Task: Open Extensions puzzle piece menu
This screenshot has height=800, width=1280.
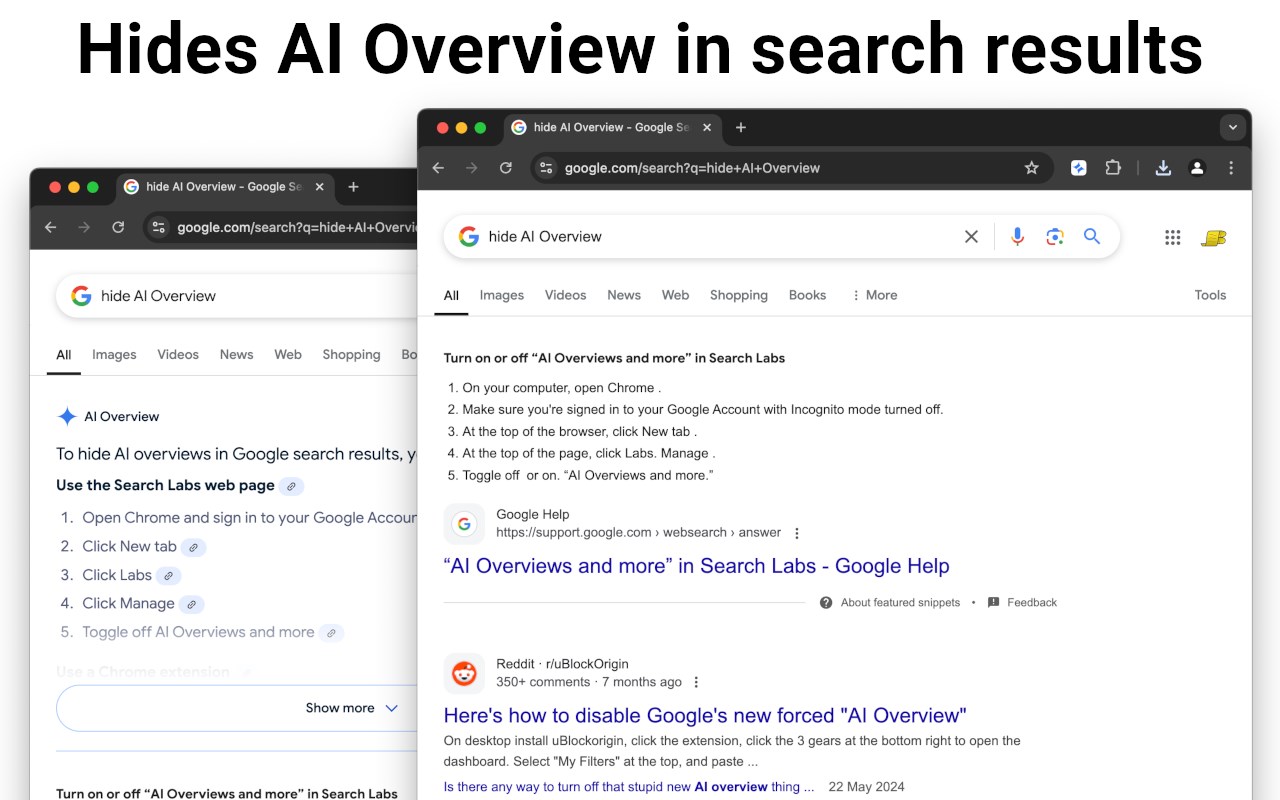Action: [1113, 168]
